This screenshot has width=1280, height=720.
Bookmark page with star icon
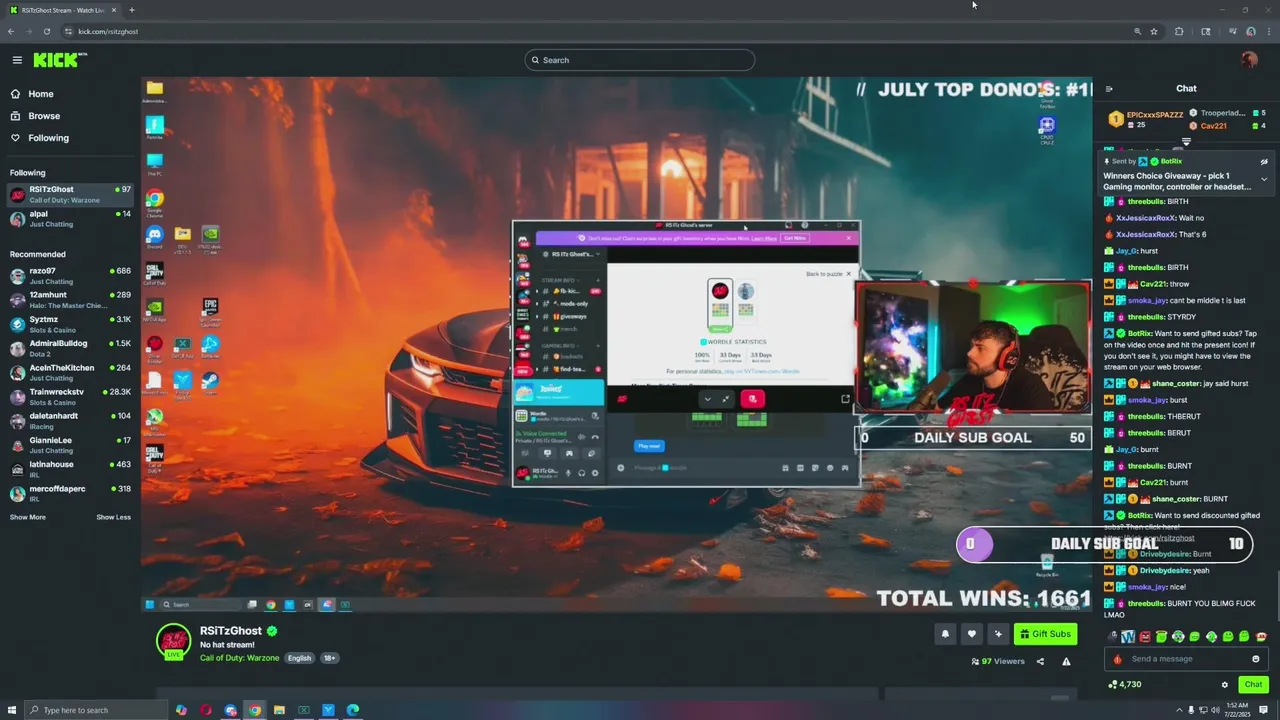point(1154,31)
